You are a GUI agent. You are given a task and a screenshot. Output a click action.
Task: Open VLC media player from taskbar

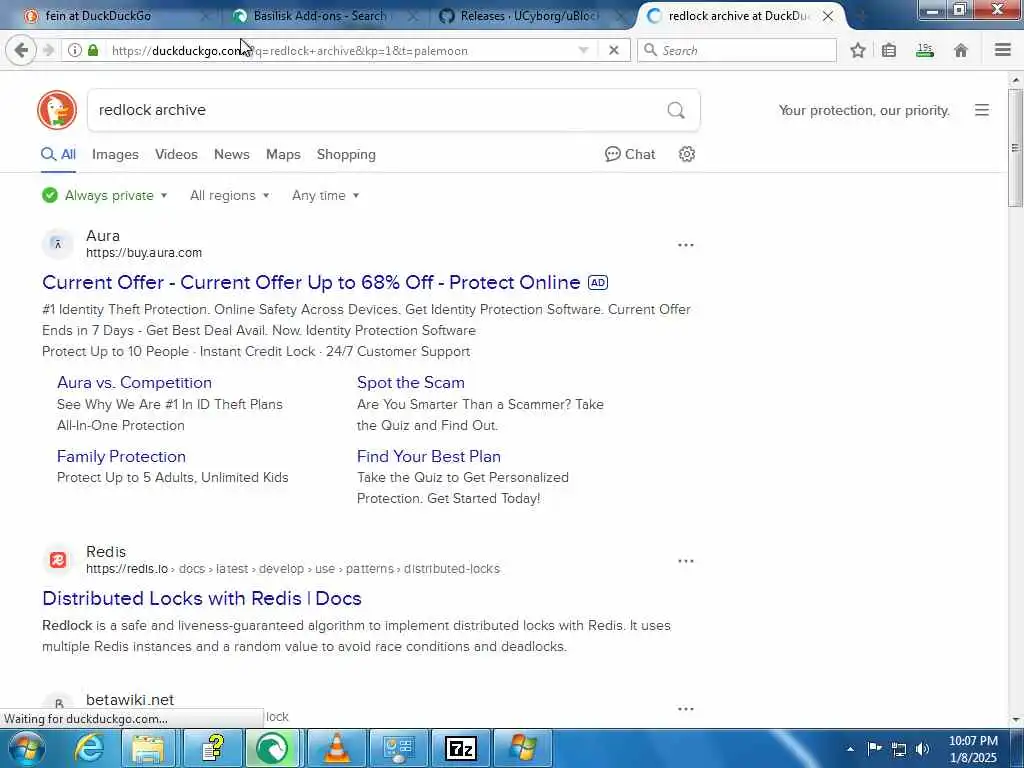336,748
